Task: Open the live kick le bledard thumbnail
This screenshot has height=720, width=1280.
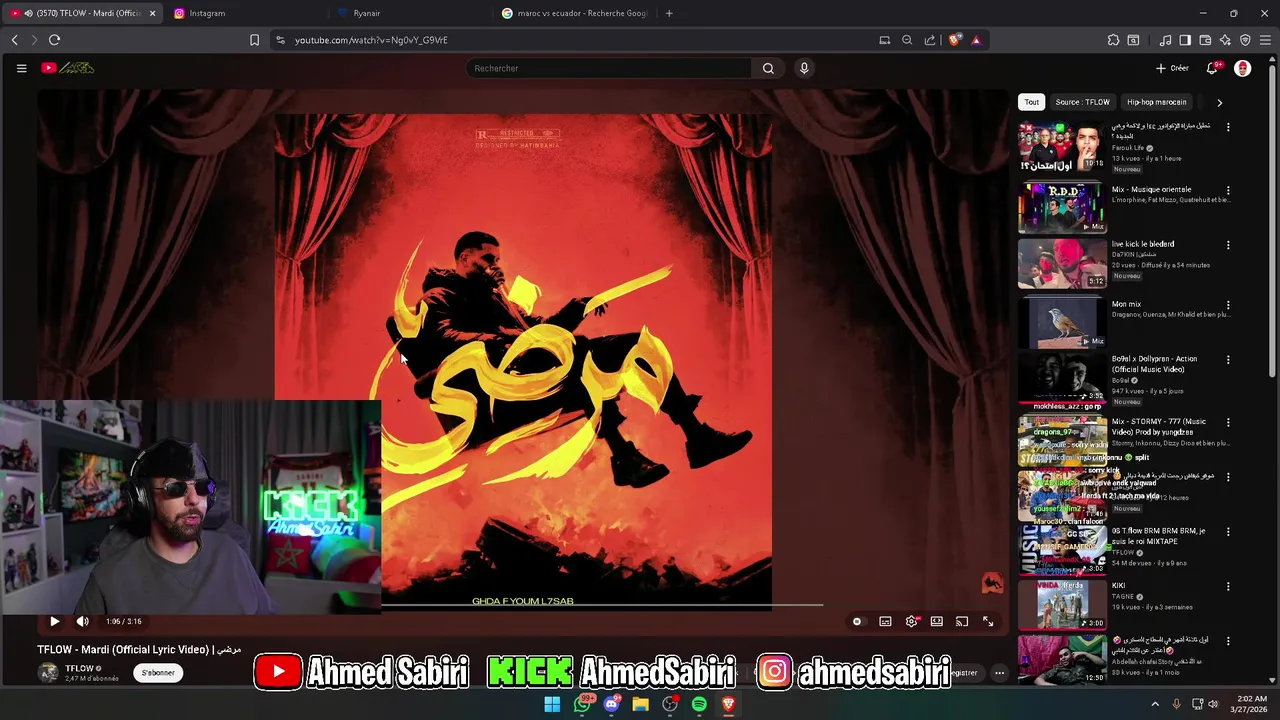Action: pos(1062,262)
